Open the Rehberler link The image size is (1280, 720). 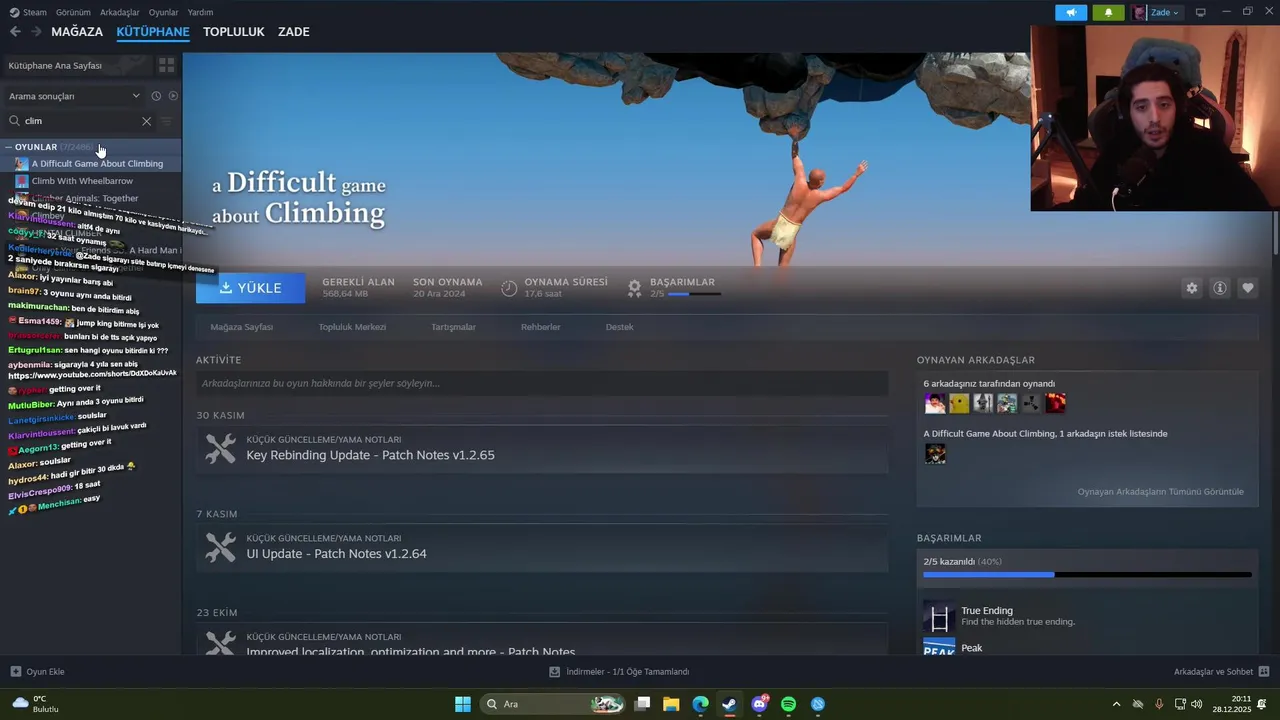click(x=540, y=327)
